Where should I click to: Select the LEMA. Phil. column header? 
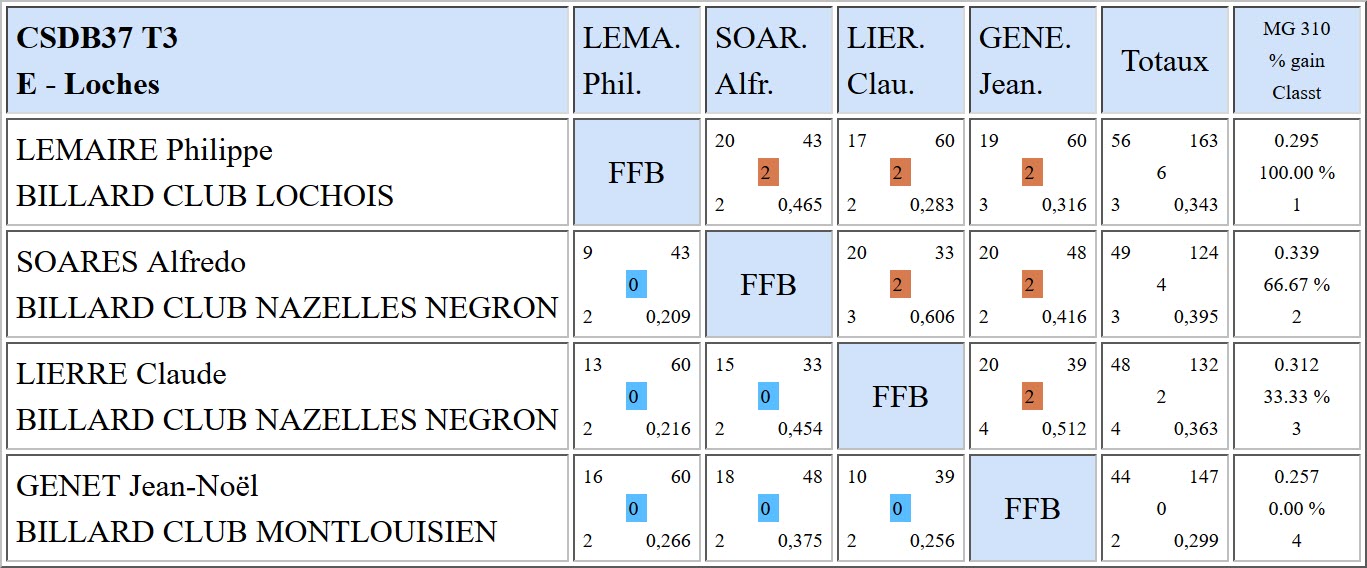(x=636, y=61)
